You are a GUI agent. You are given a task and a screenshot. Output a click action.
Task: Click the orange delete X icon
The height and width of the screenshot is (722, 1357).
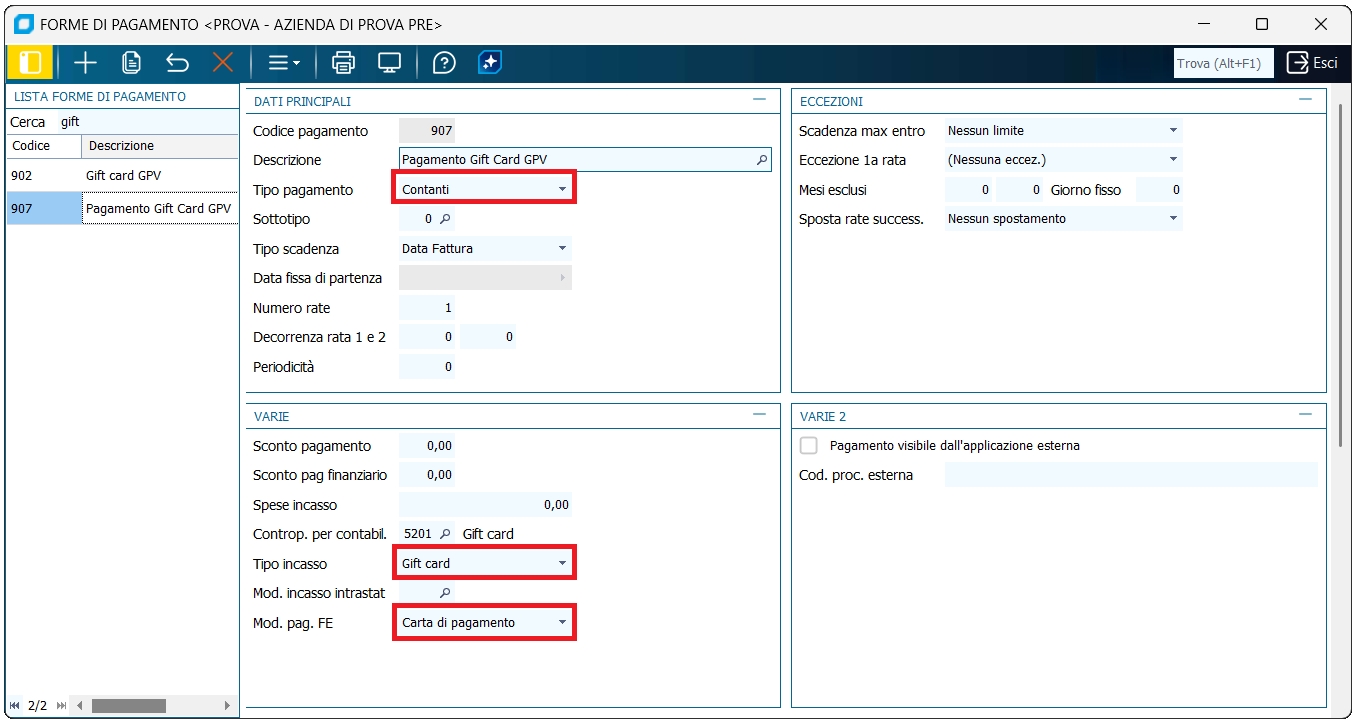click(222, 63)
